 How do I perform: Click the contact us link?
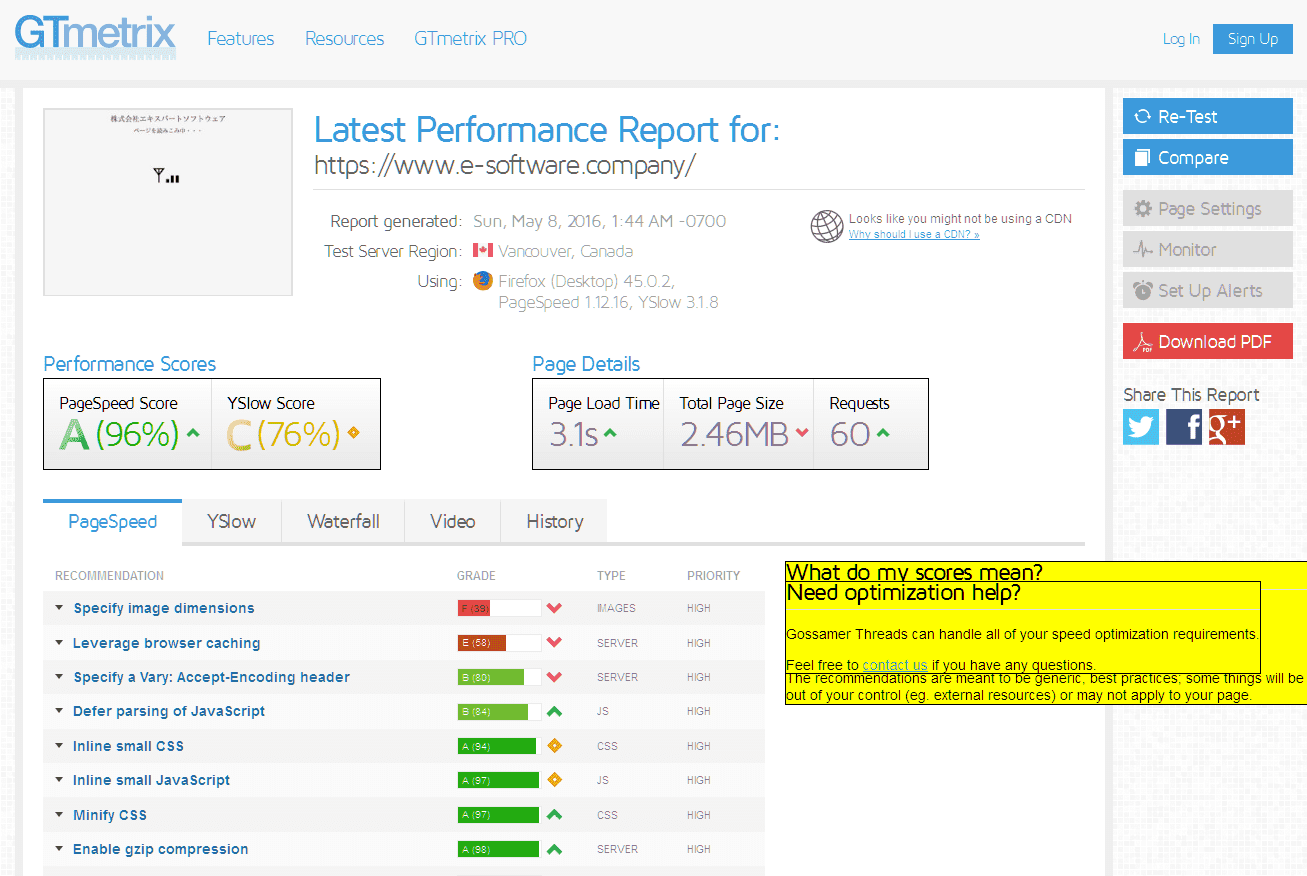895,665
